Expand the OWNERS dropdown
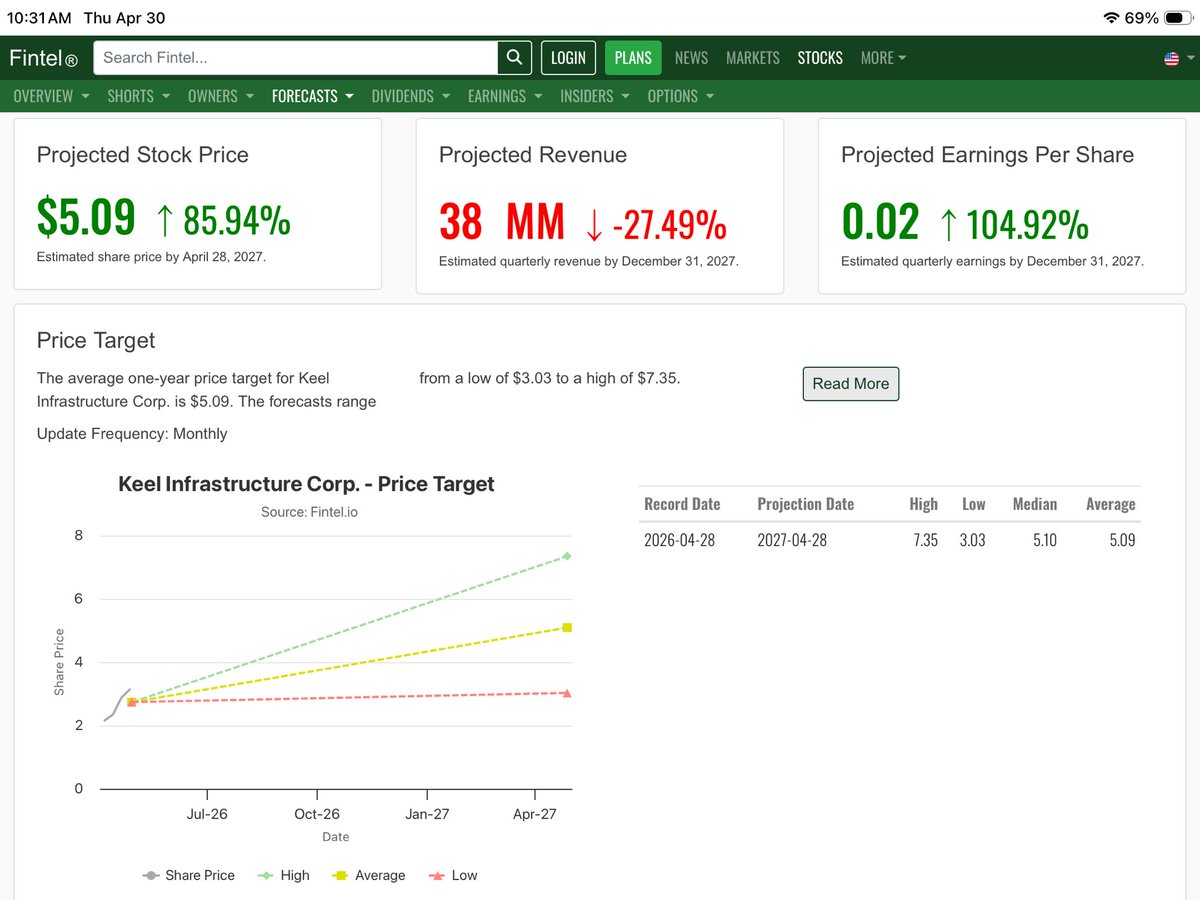This screenshot has height=900, width=1200. click(x=221, y=96)
